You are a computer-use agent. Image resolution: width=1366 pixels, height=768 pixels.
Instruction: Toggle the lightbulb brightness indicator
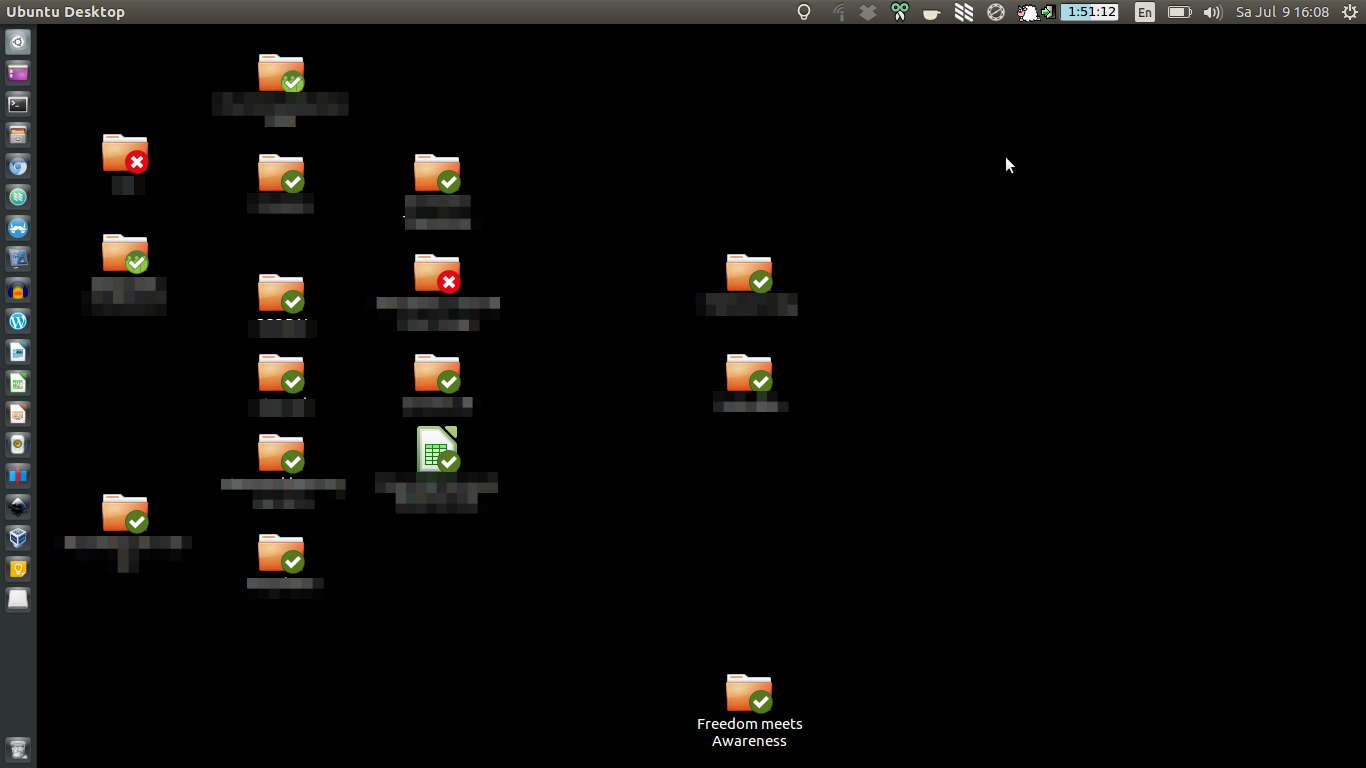[803, 12]
